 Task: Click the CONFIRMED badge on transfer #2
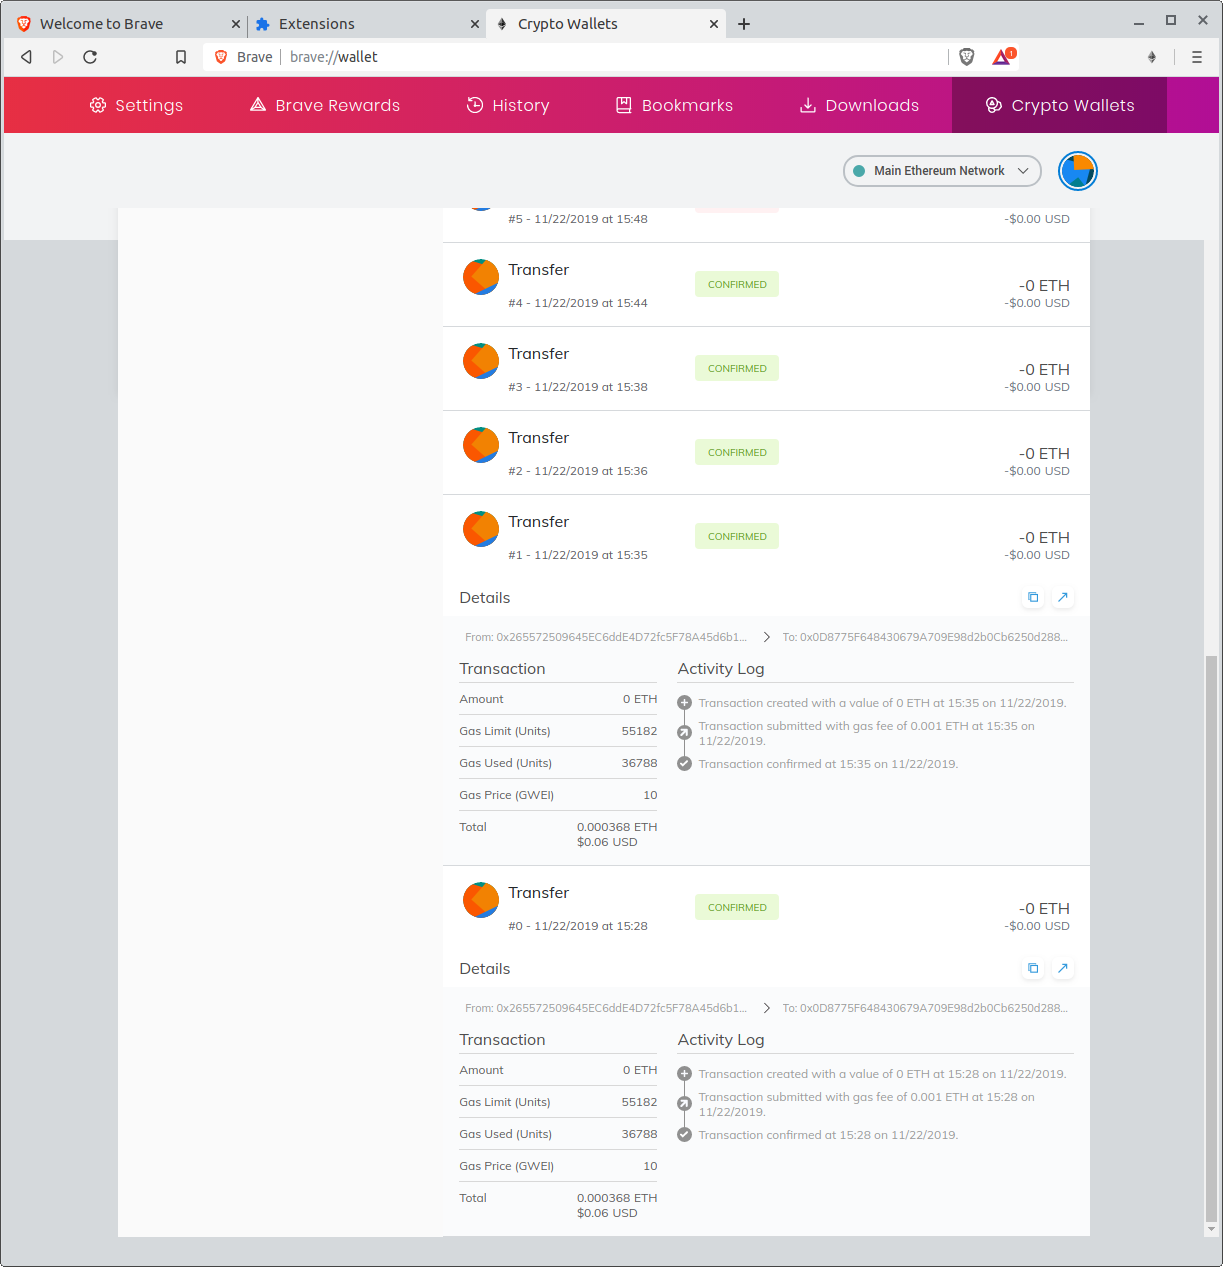tap(737, 453)
